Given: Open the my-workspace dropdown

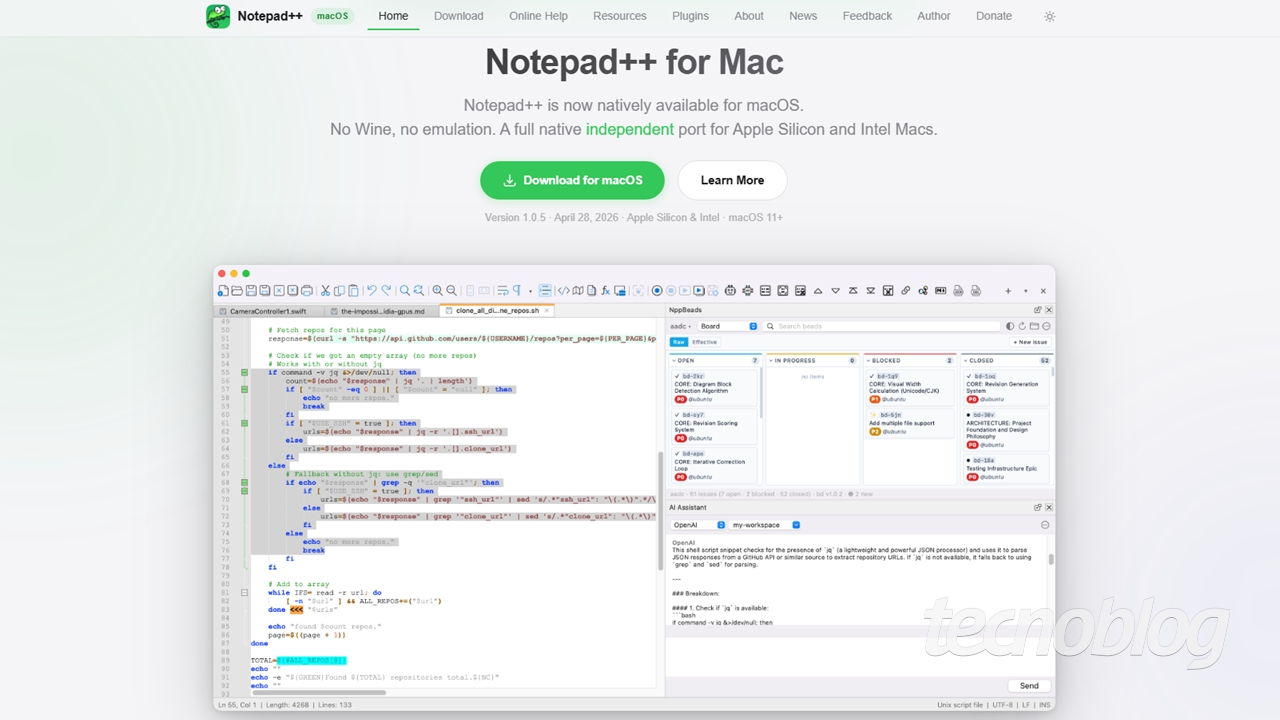Looking at the screenshot, I should pyautogui.click(x=765, y=525).
